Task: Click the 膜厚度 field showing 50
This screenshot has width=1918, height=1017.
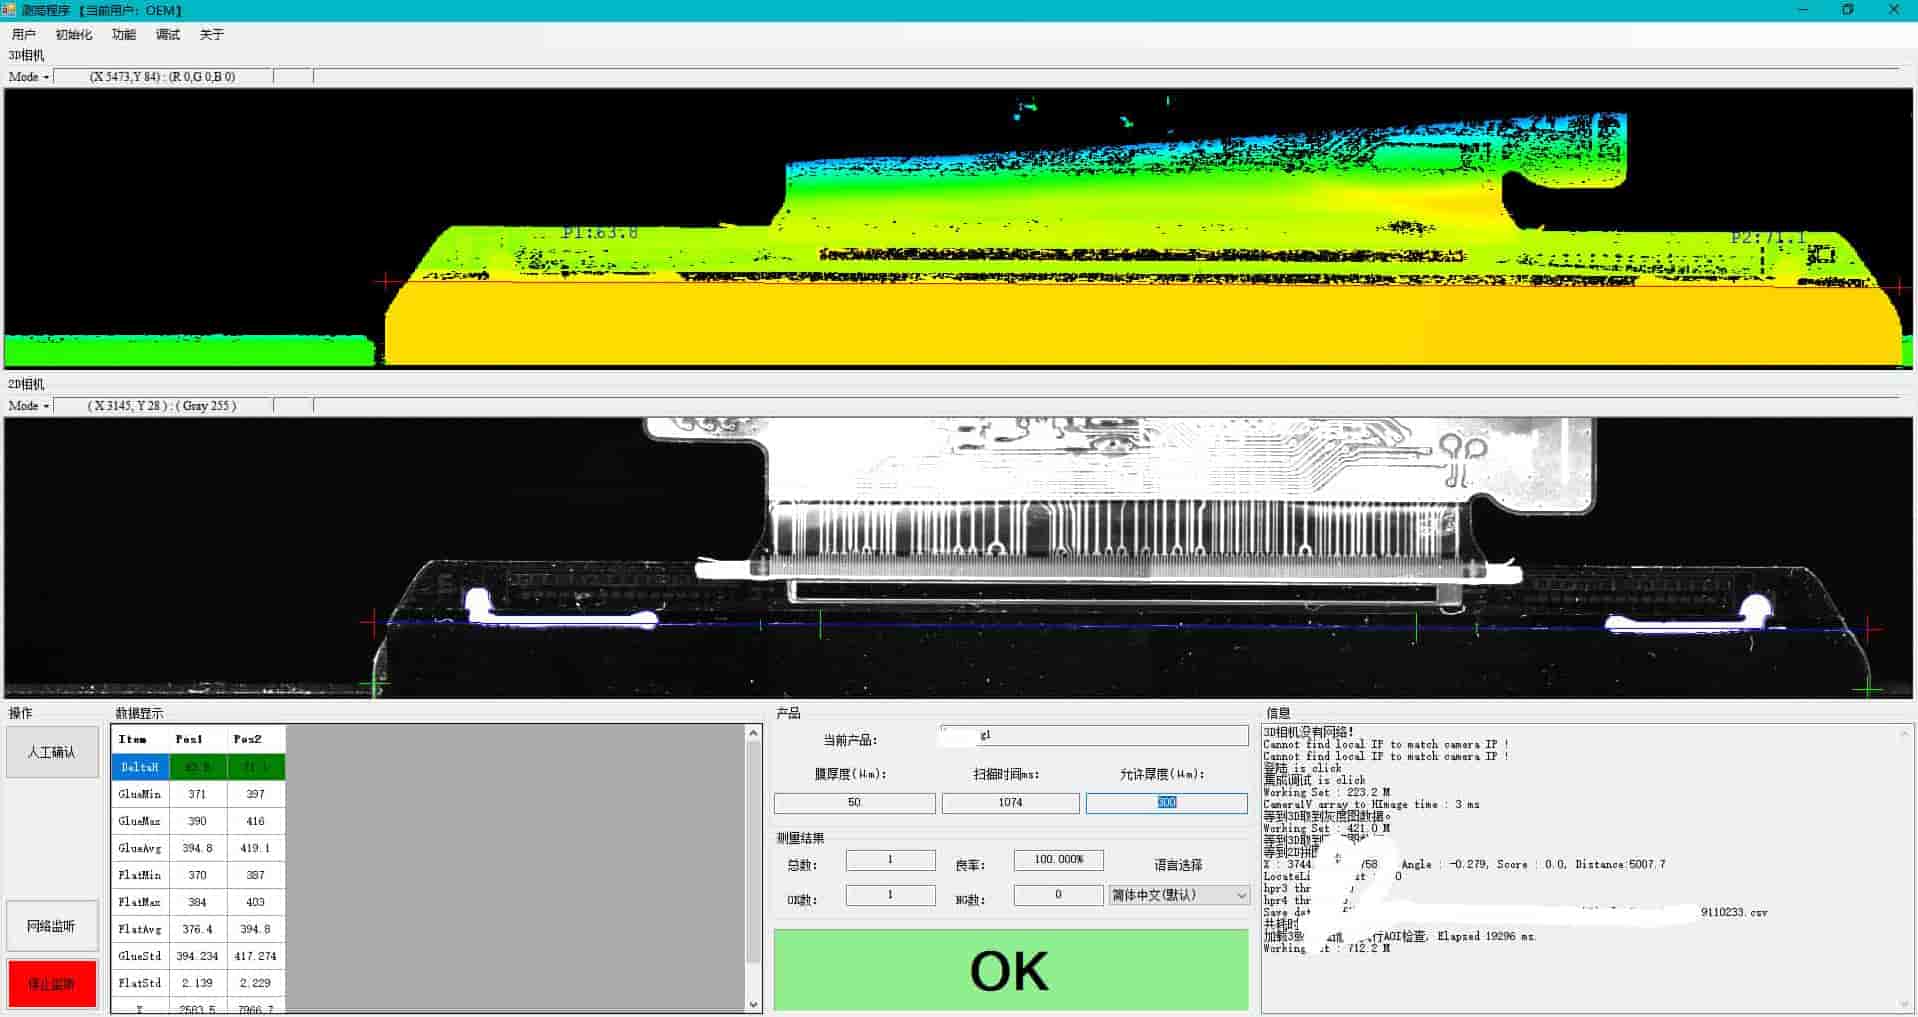Action: 854,803
